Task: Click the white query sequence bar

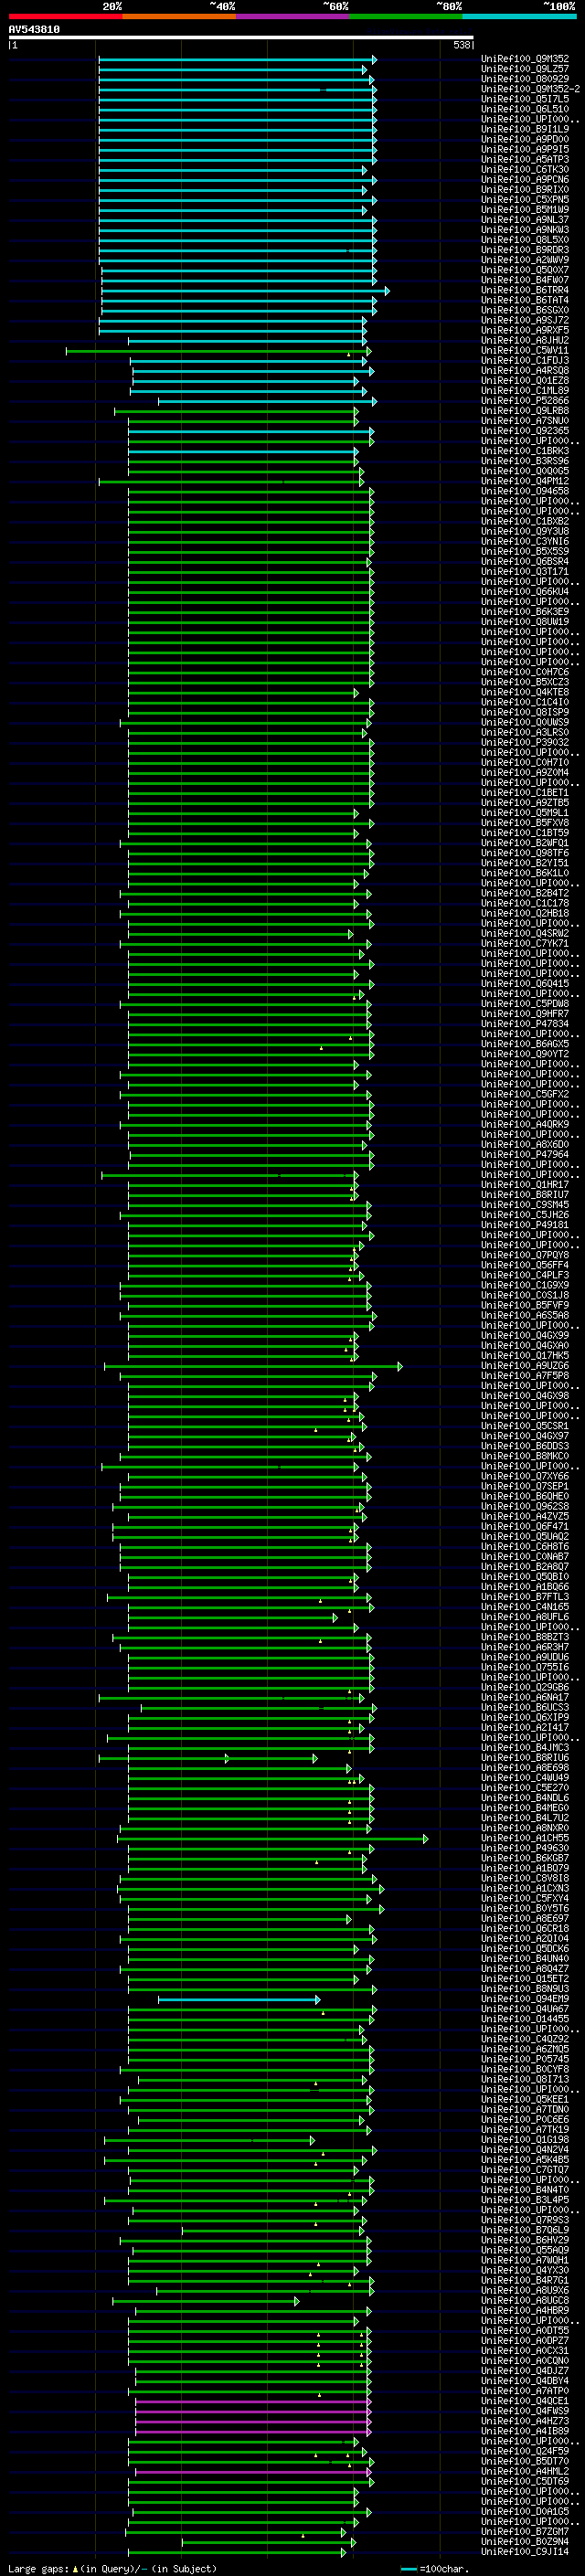Action: (241, 38)
